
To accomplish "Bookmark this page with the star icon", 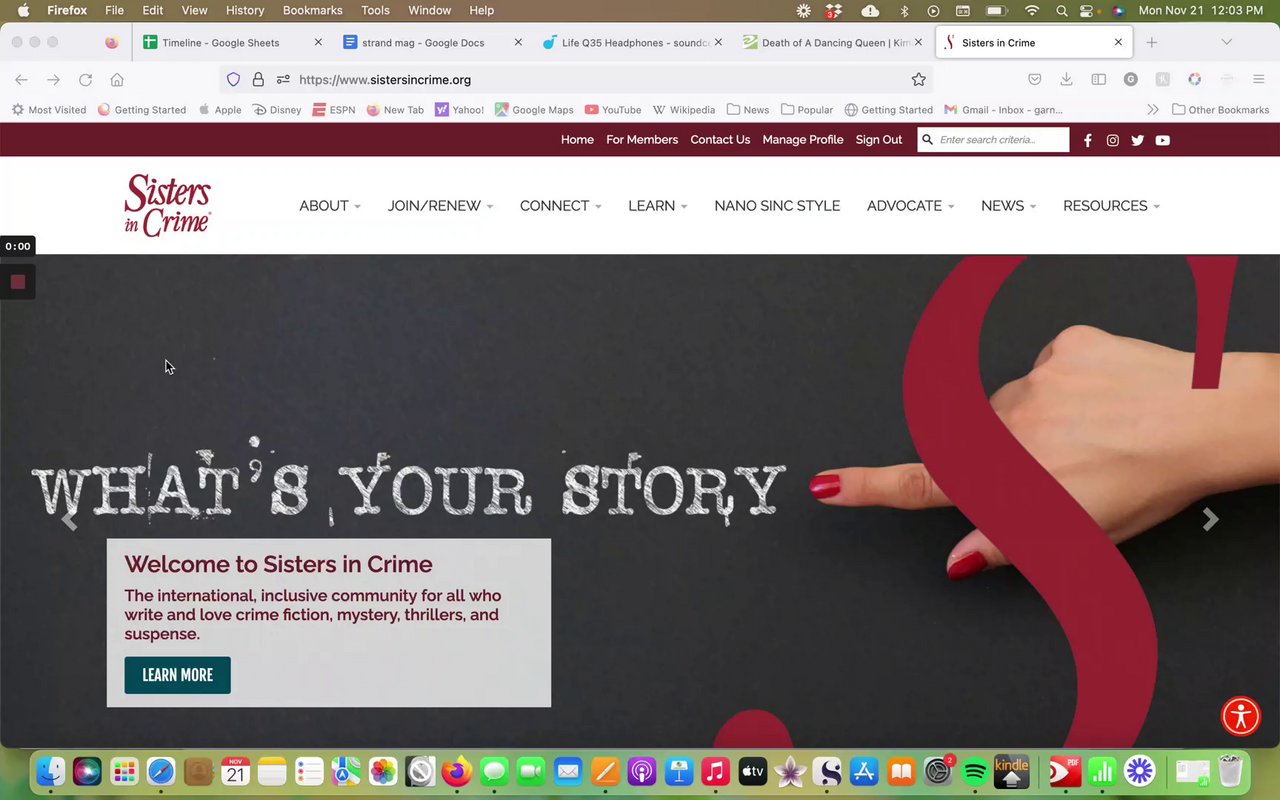I will pyautogui.click(x=918, y=80).
